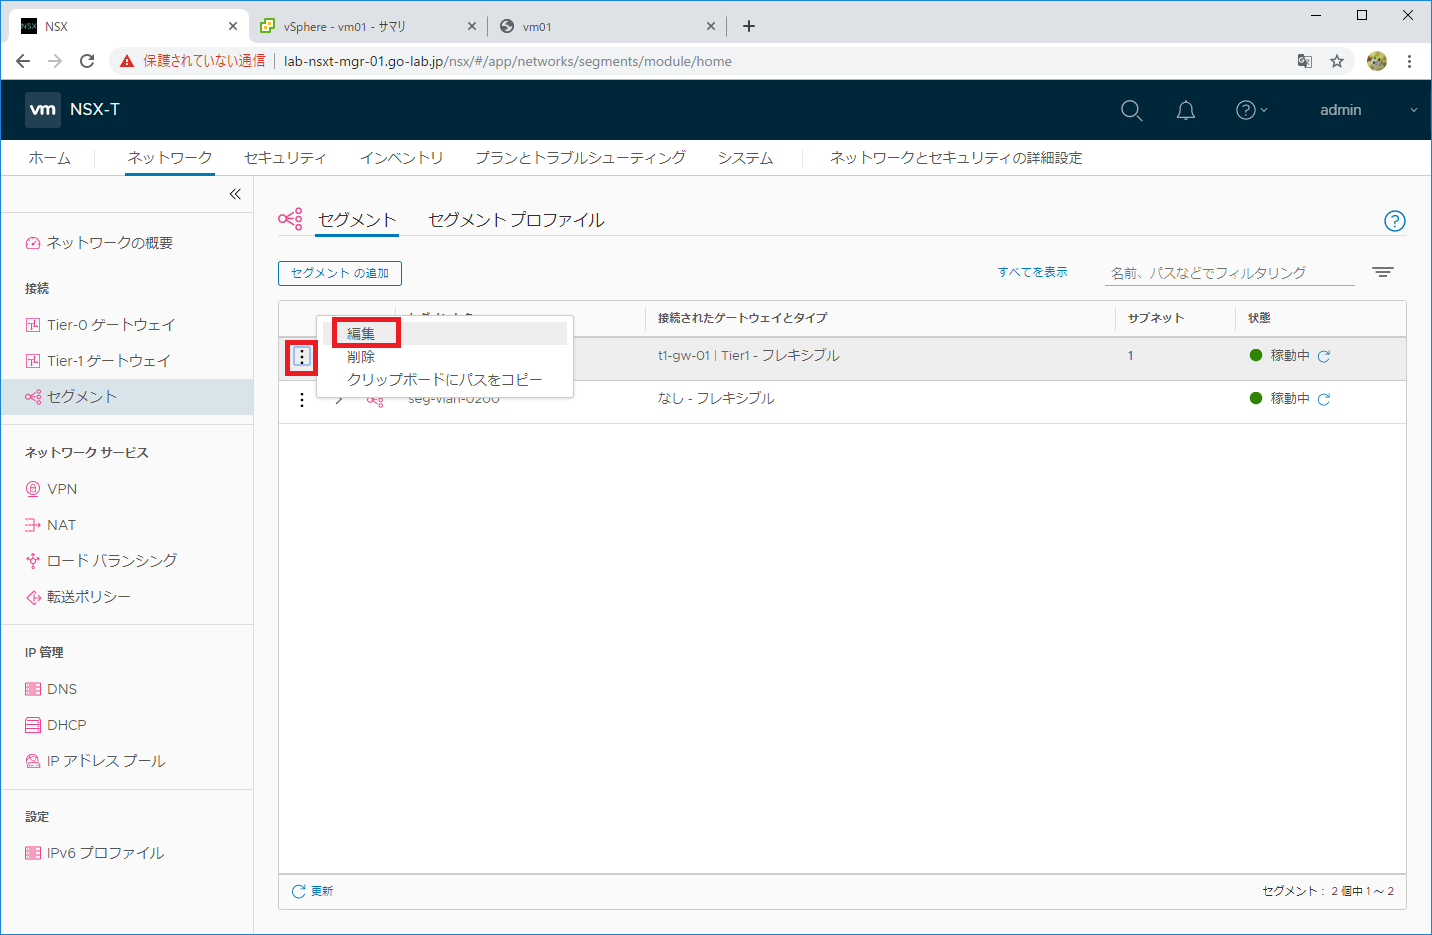Open the システム top navigation tab
Viewport: 1432px width, 935px height.
coord(745,158)
